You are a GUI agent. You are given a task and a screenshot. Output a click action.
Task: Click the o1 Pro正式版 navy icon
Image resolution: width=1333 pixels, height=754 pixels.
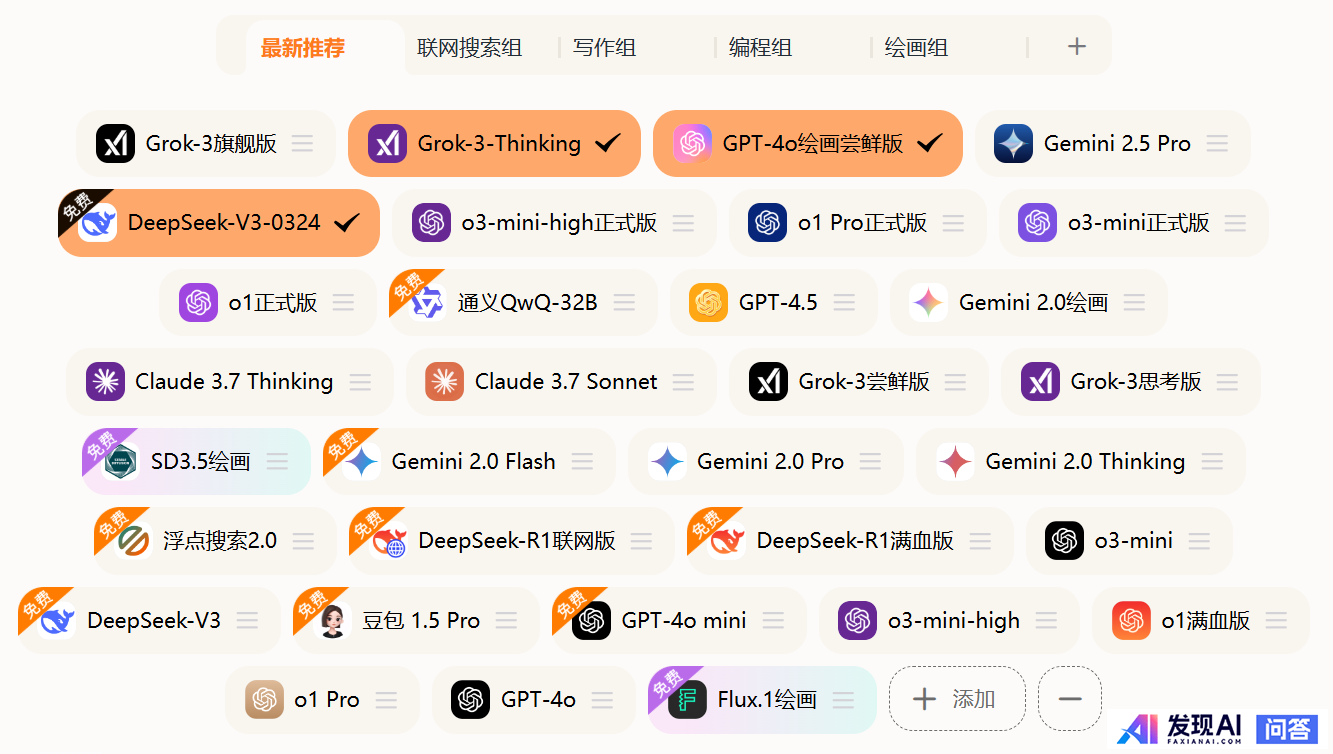tap(767, 223)
